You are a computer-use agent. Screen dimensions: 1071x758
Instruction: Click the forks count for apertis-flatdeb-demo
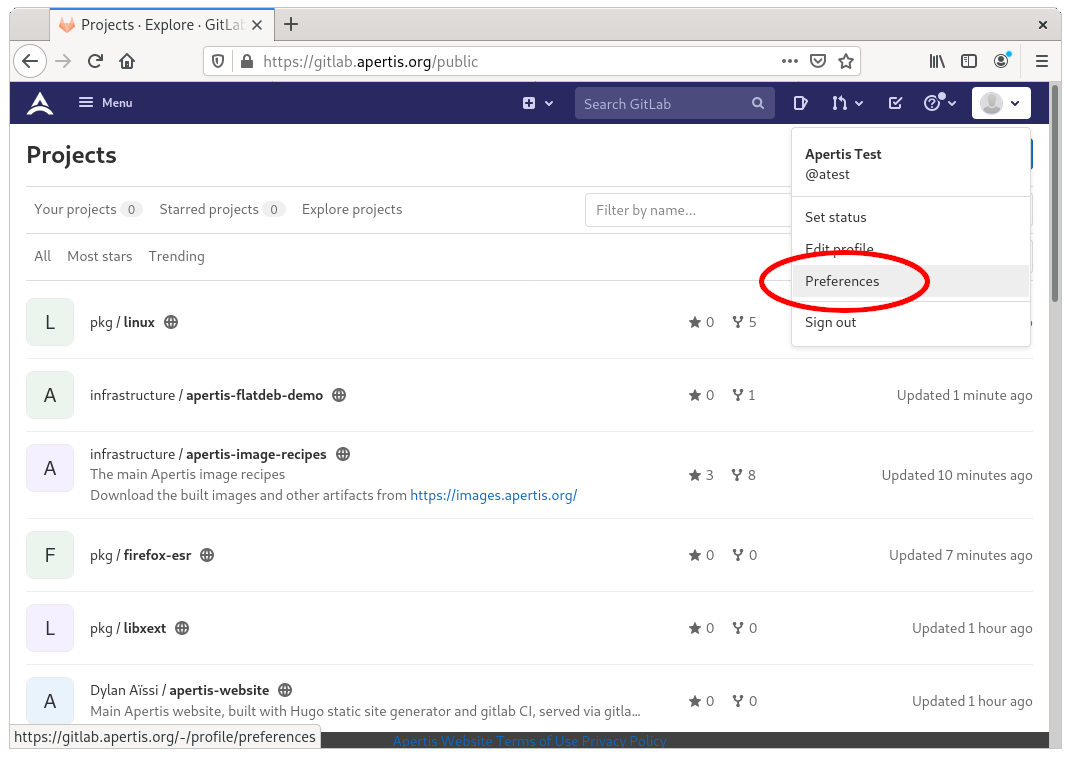point(743,395)
